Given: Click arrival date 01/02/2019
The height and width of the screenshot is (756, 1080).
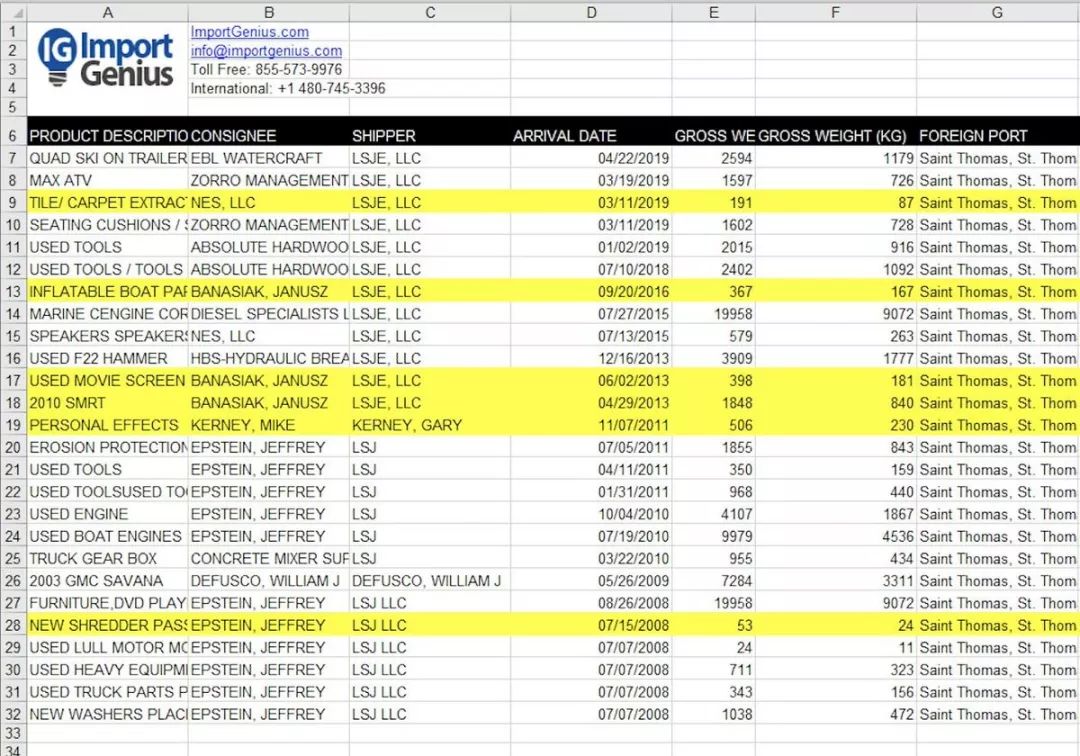Looking at the screenshot, I should (x=591, y=247).
